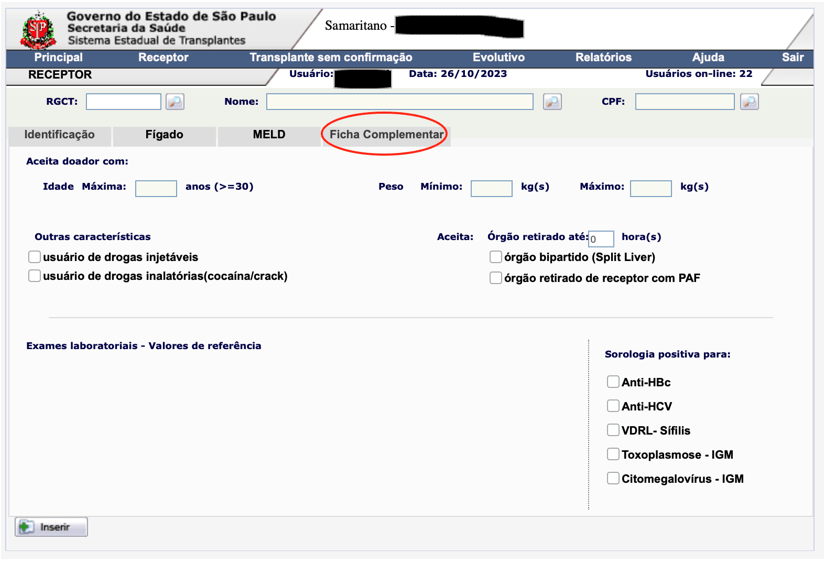
Task: Toggle Citomegalovírus - IGM checkbox
Action: pyautogui.click(x=613, y=479)
